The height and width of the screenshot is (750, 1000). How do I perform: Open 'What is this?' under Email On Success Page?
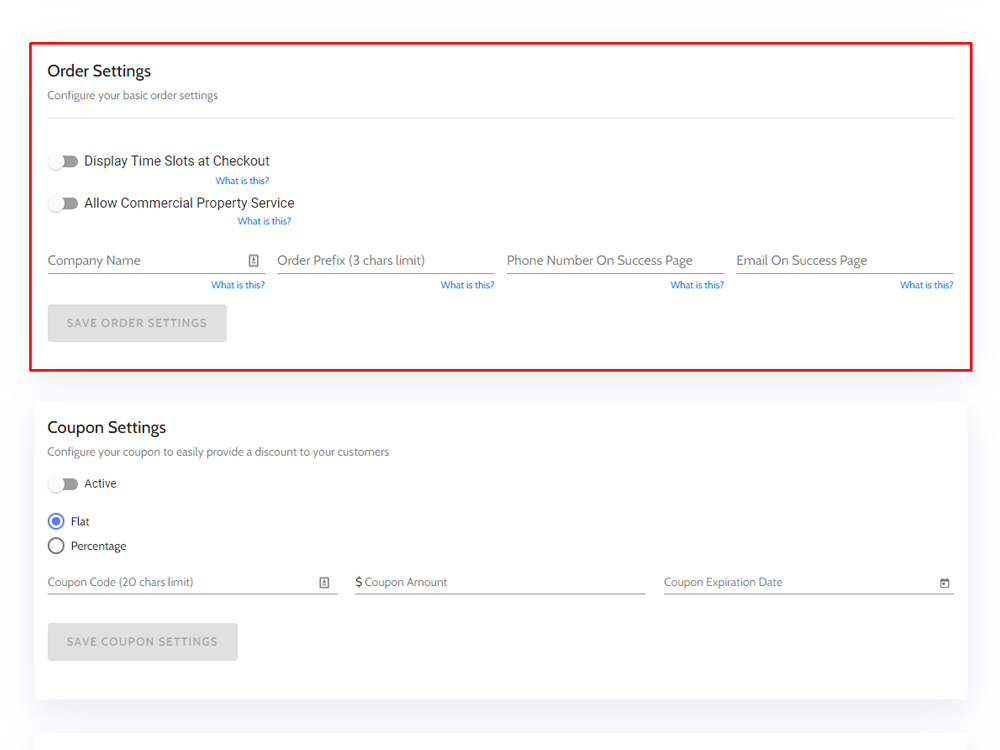[927, 285]
